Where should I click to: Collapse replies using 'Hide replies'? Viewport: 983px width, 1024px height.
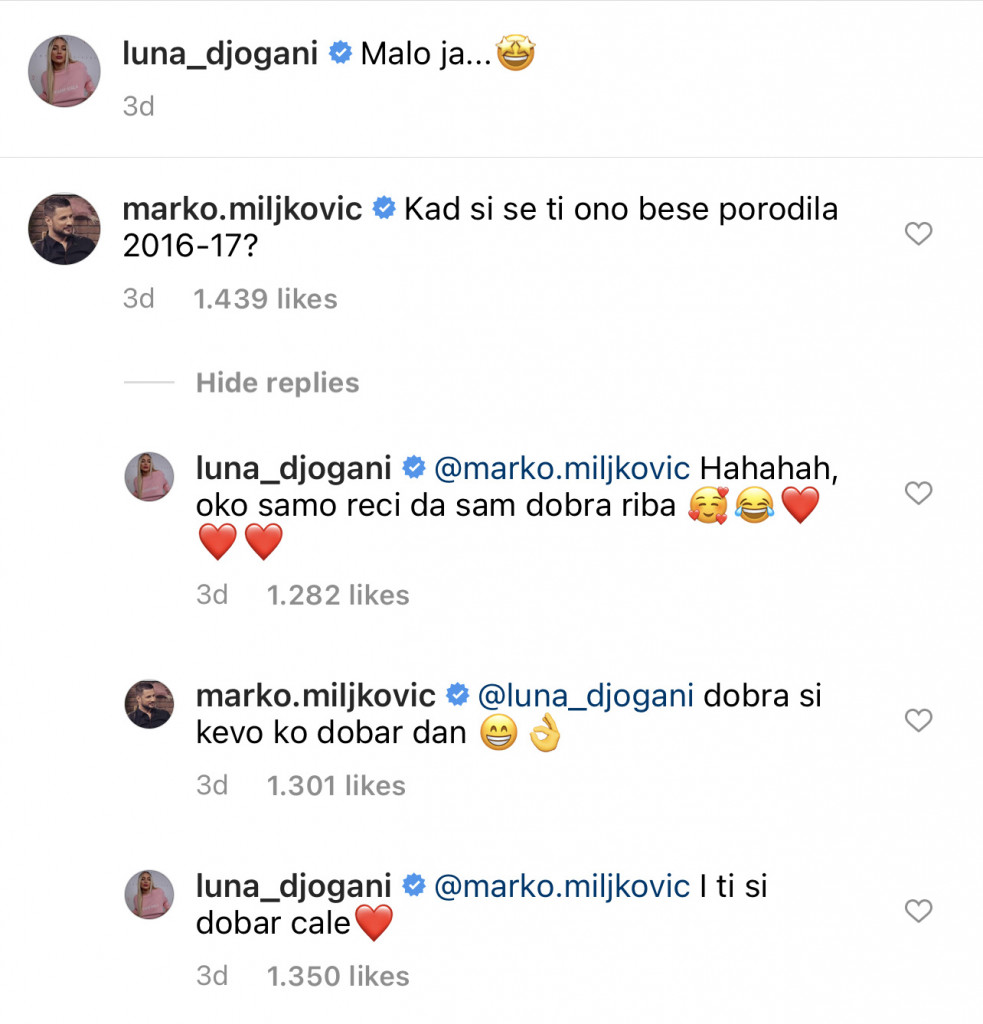(x=277, y=382)
